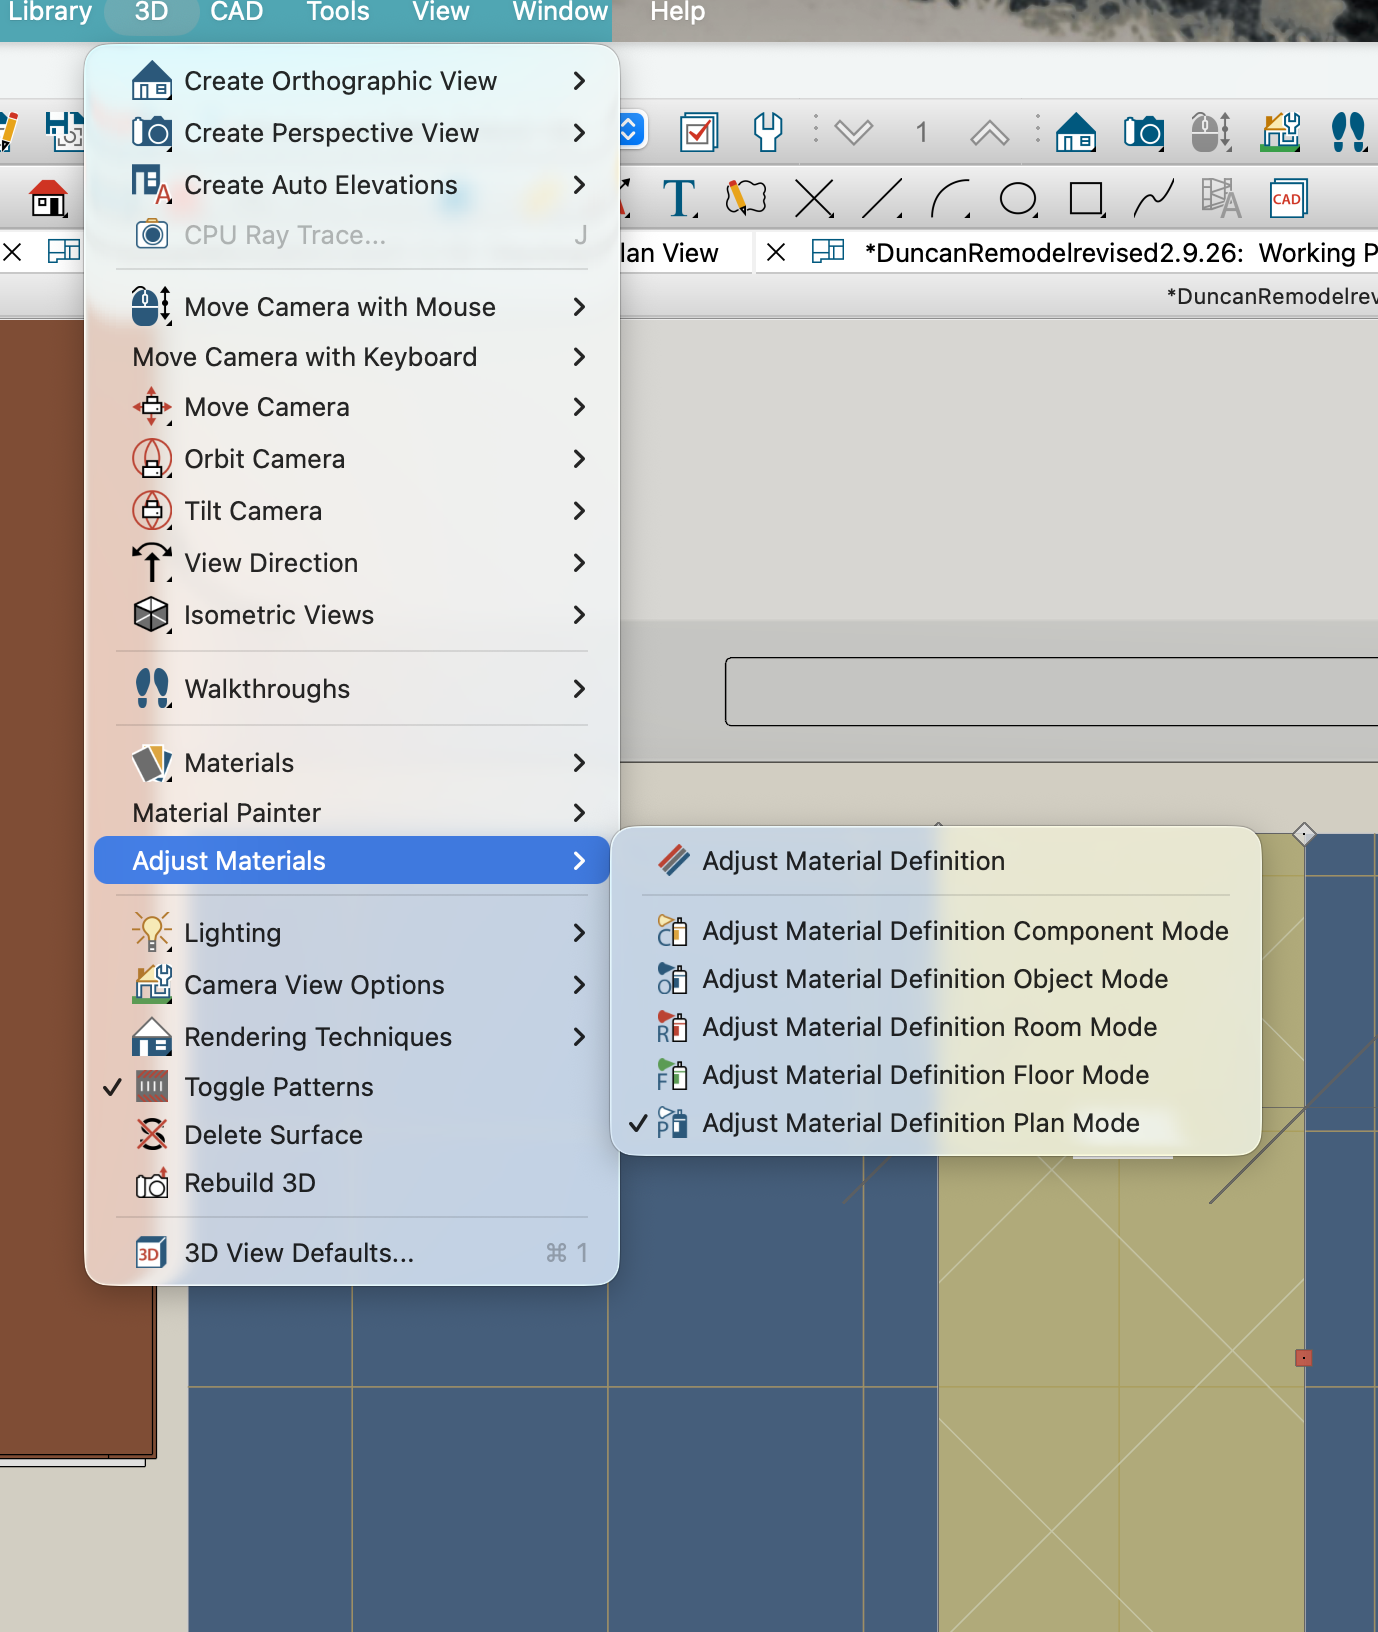Click the Draw Line tool icon
Viewport: 1378px width, 1632px height.
[882, 199]
